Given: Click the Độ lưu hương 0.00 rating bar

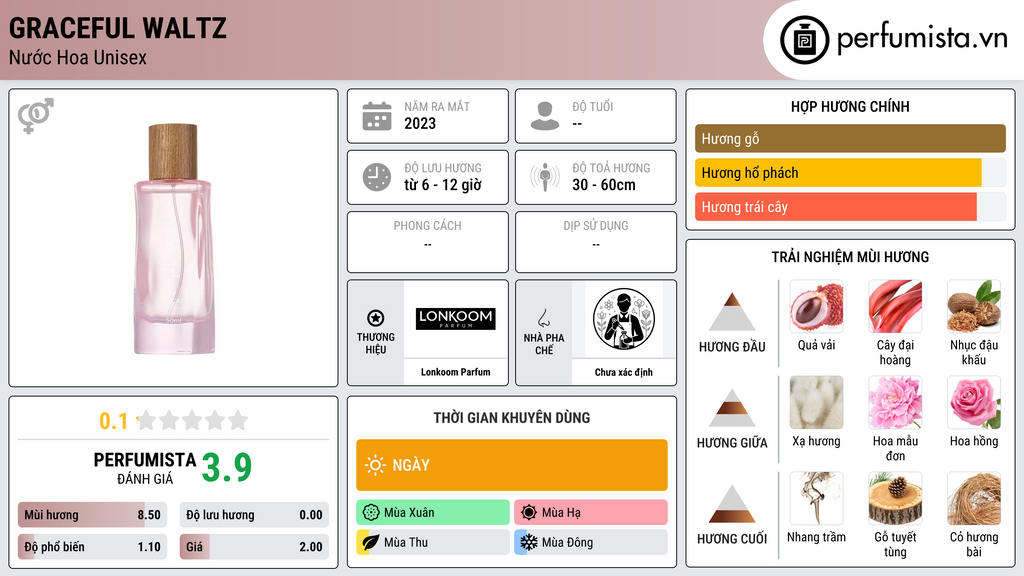Looking at the screenshot, I should click(x=254, y=515).
